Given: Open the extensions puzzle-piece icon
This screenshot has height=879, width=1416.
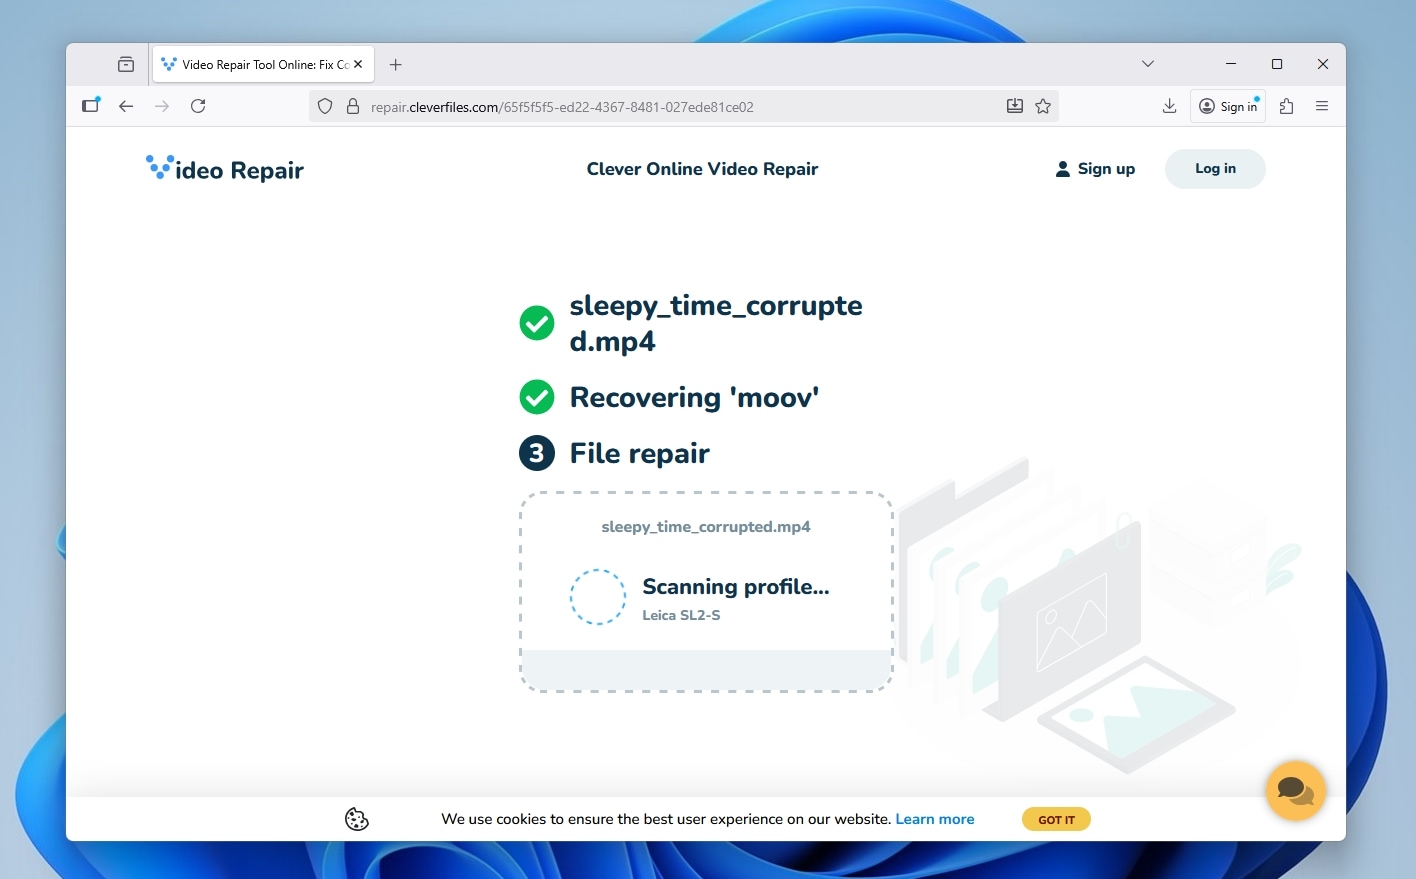Looking at the screenshot, I should tap(1286, 105).
